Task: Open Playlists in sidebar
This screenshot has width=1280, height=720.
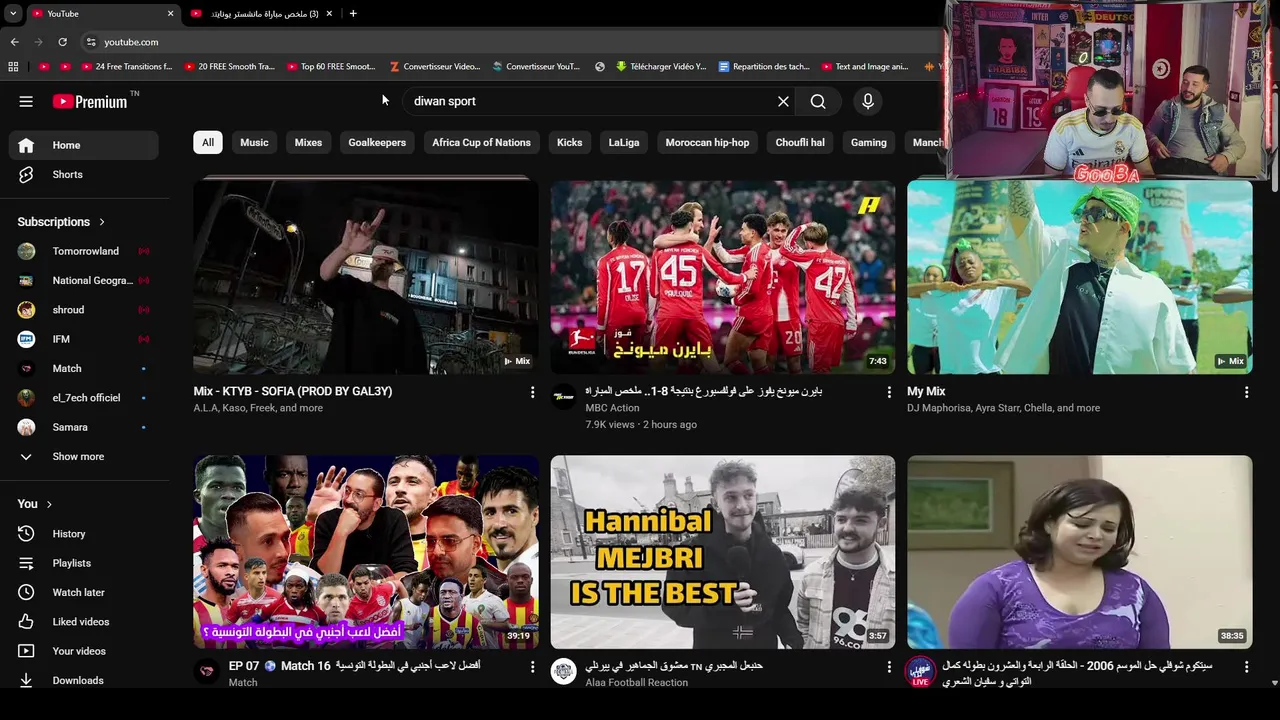Action: pos(84,563)
